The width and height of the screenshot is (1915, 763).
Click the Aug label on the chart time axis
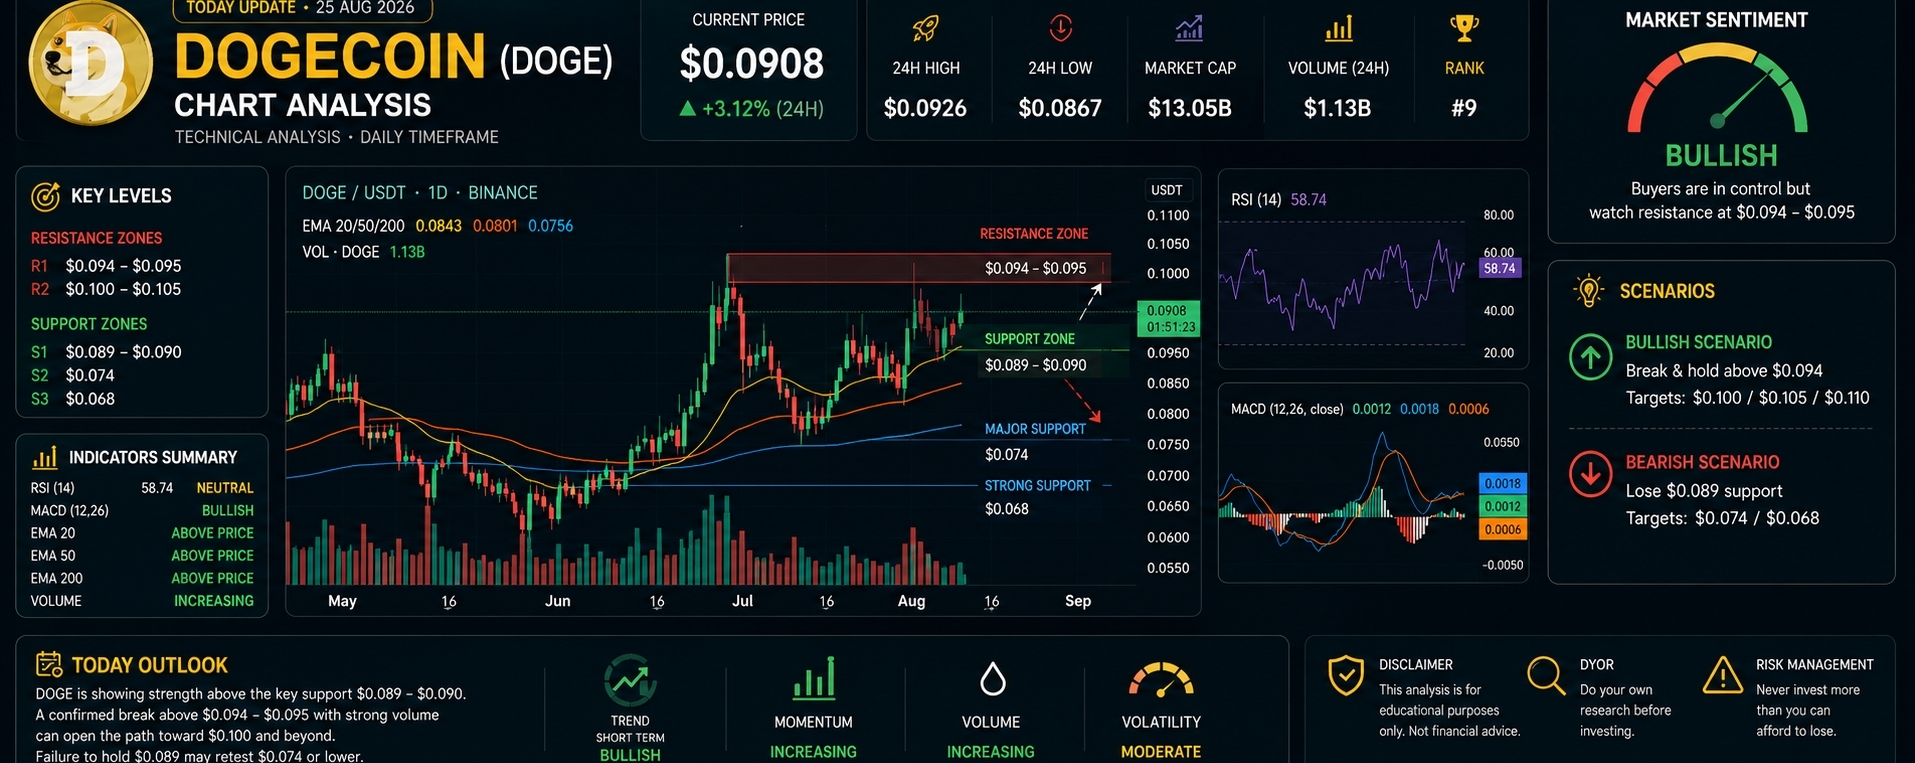911,601
